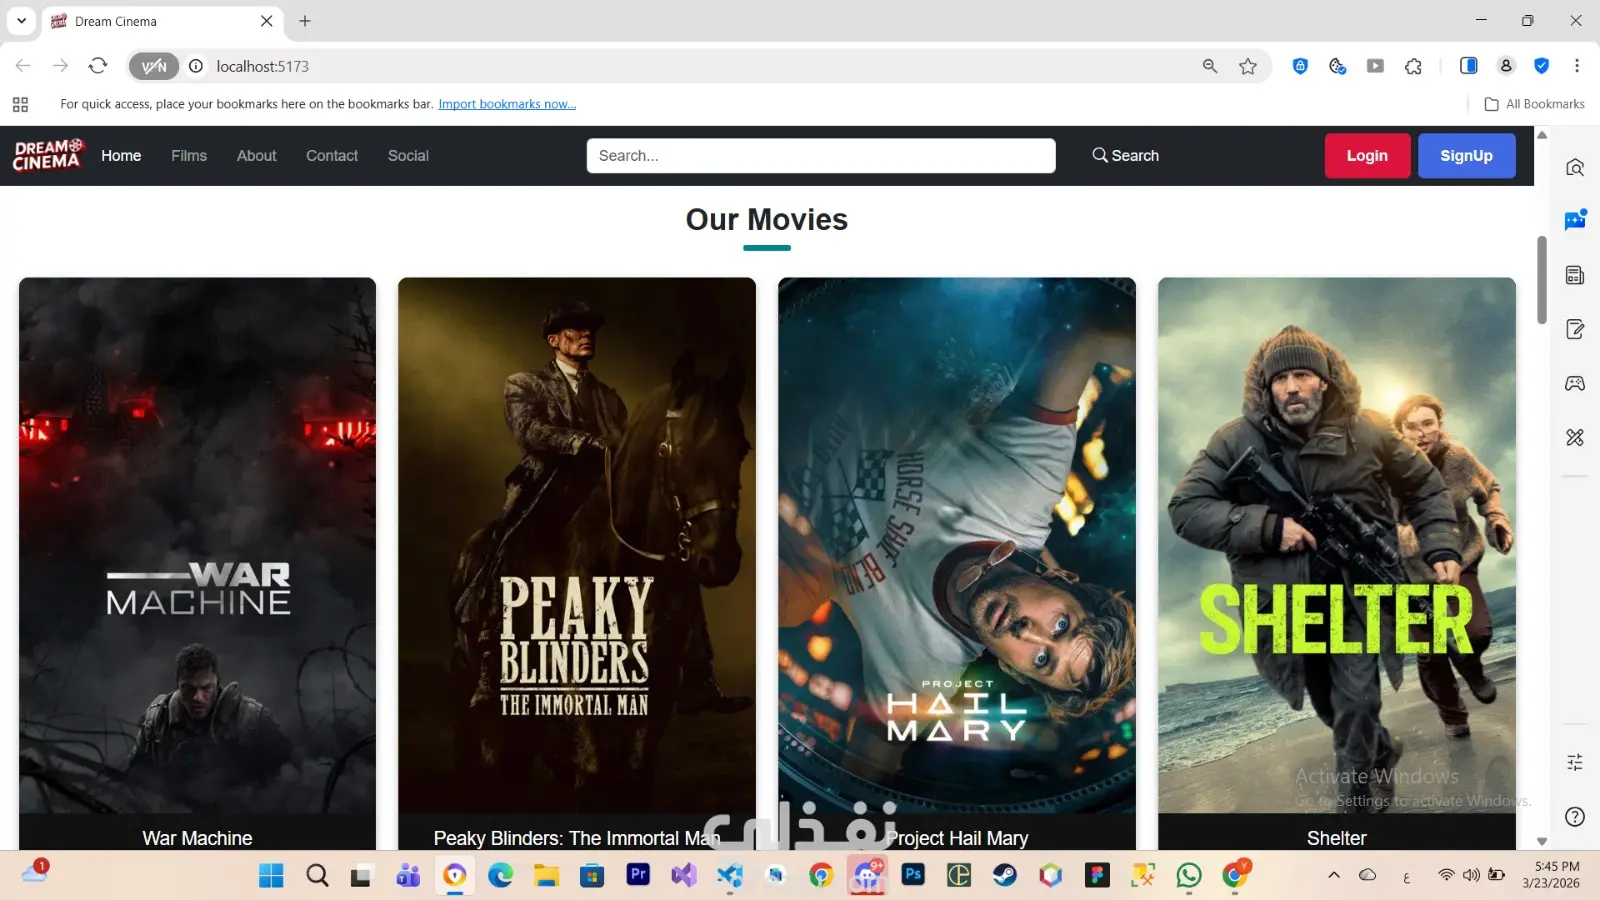The height and width of the screenshot is (900, 1600).
Task: Open the browser three-dot menu
Action: click(1577, 66)
